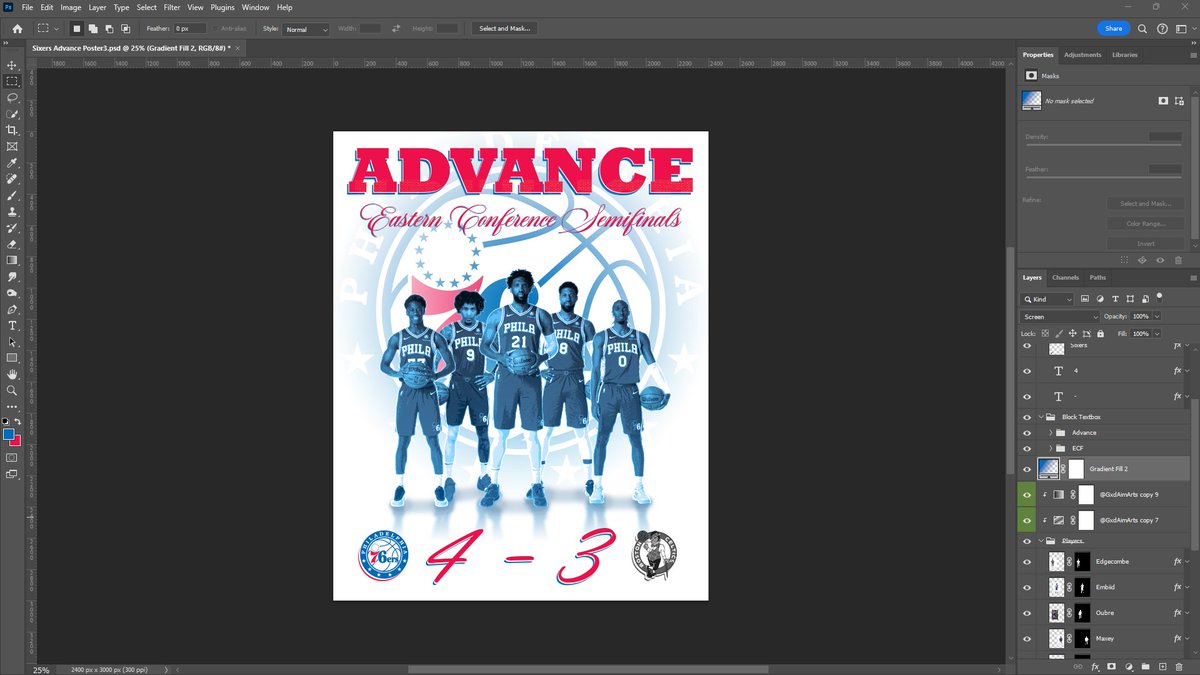Click the Subtract from selection icon

coord(109,29)
